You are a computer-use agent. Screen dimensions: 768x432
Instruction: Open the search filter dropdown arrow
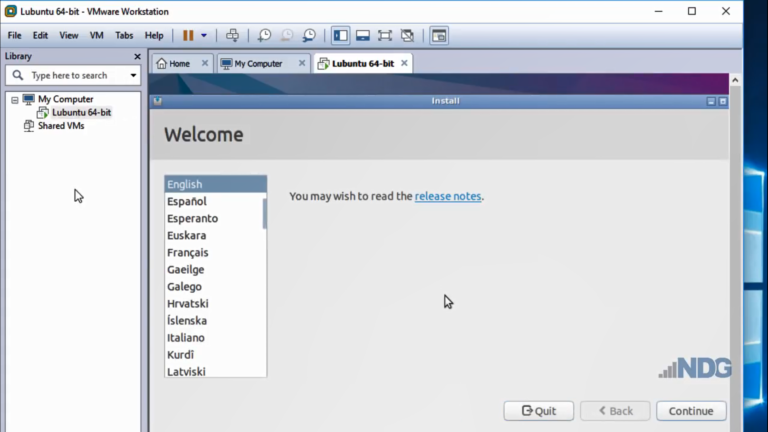click(x=133, y=75)
